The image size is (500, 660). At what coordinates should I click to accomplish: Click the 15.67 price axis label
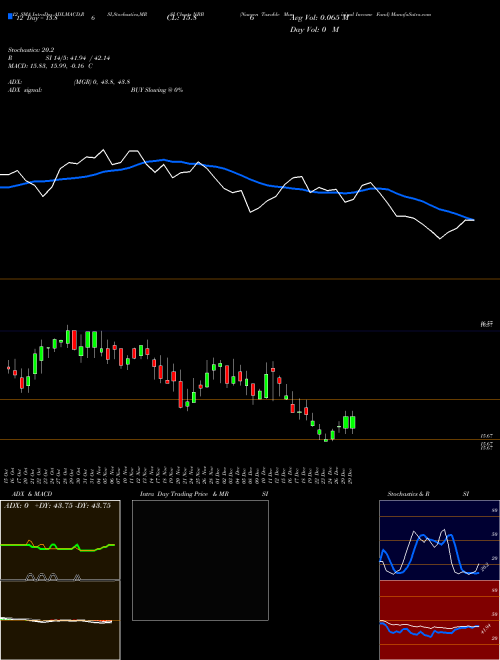pos(487,436)
